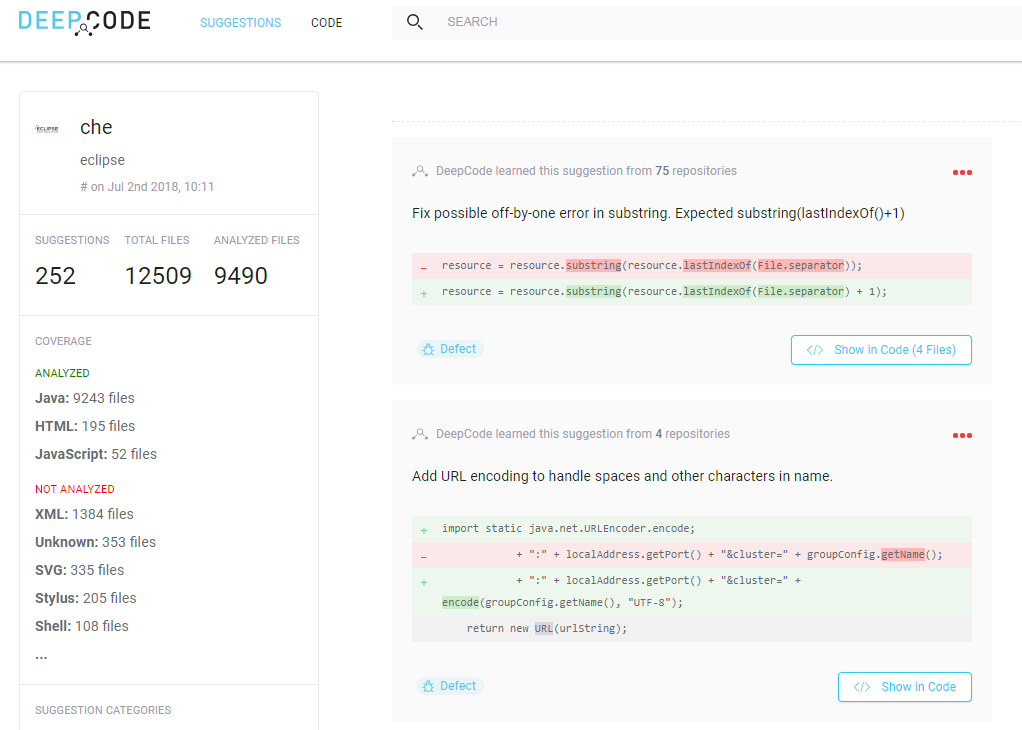Click the star icon inside the first Defect label
This screenshot has height=730, width=1022.
pyautogui.click(x=429, y=349)
